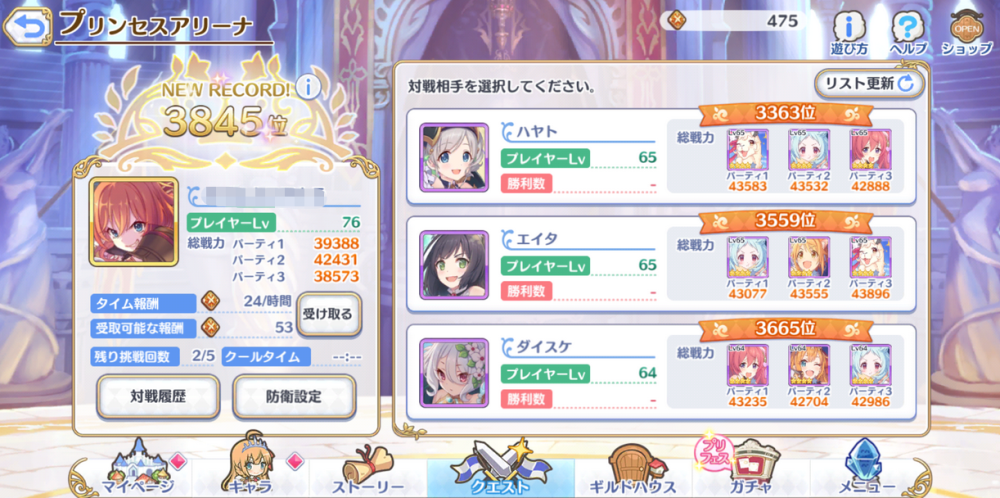Select opponent ハヤト's avatar

click(454, 157)
